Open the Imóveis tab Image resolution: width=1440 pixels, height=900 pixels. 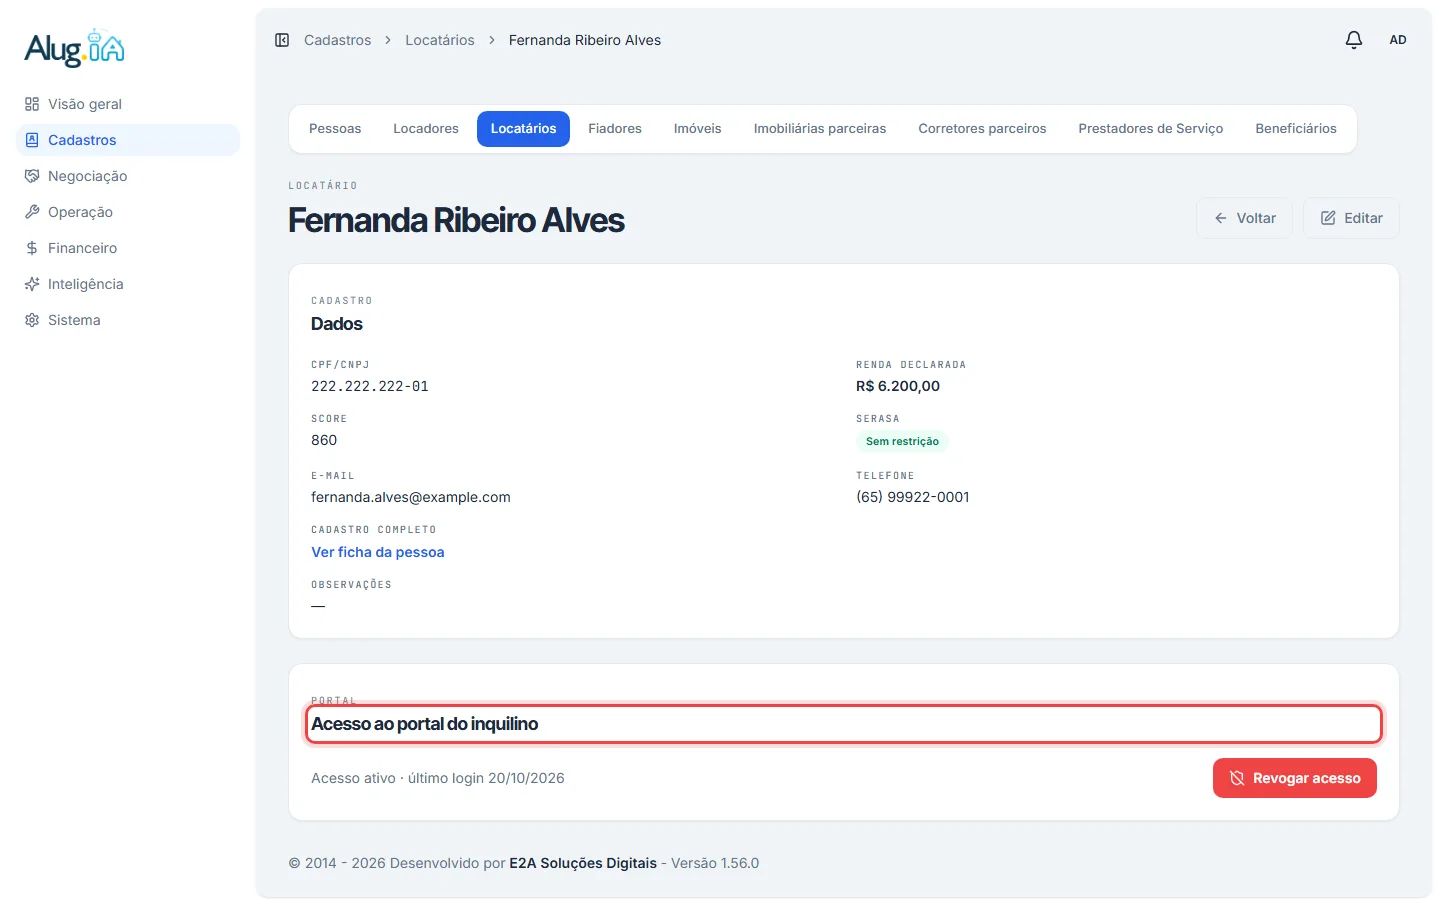tap(698, 129)
